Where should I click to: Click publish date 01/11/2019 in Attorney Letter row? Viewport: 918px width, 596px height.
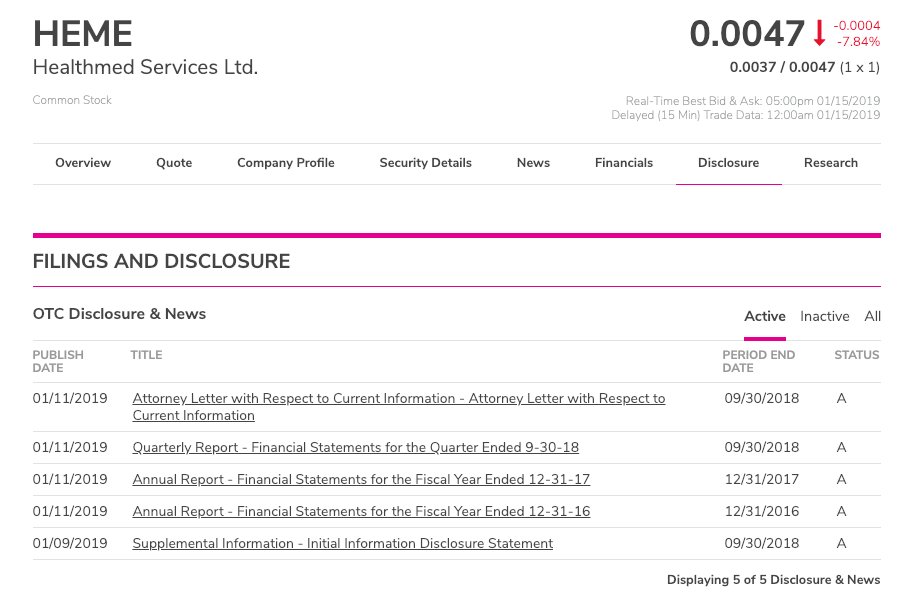70,398
